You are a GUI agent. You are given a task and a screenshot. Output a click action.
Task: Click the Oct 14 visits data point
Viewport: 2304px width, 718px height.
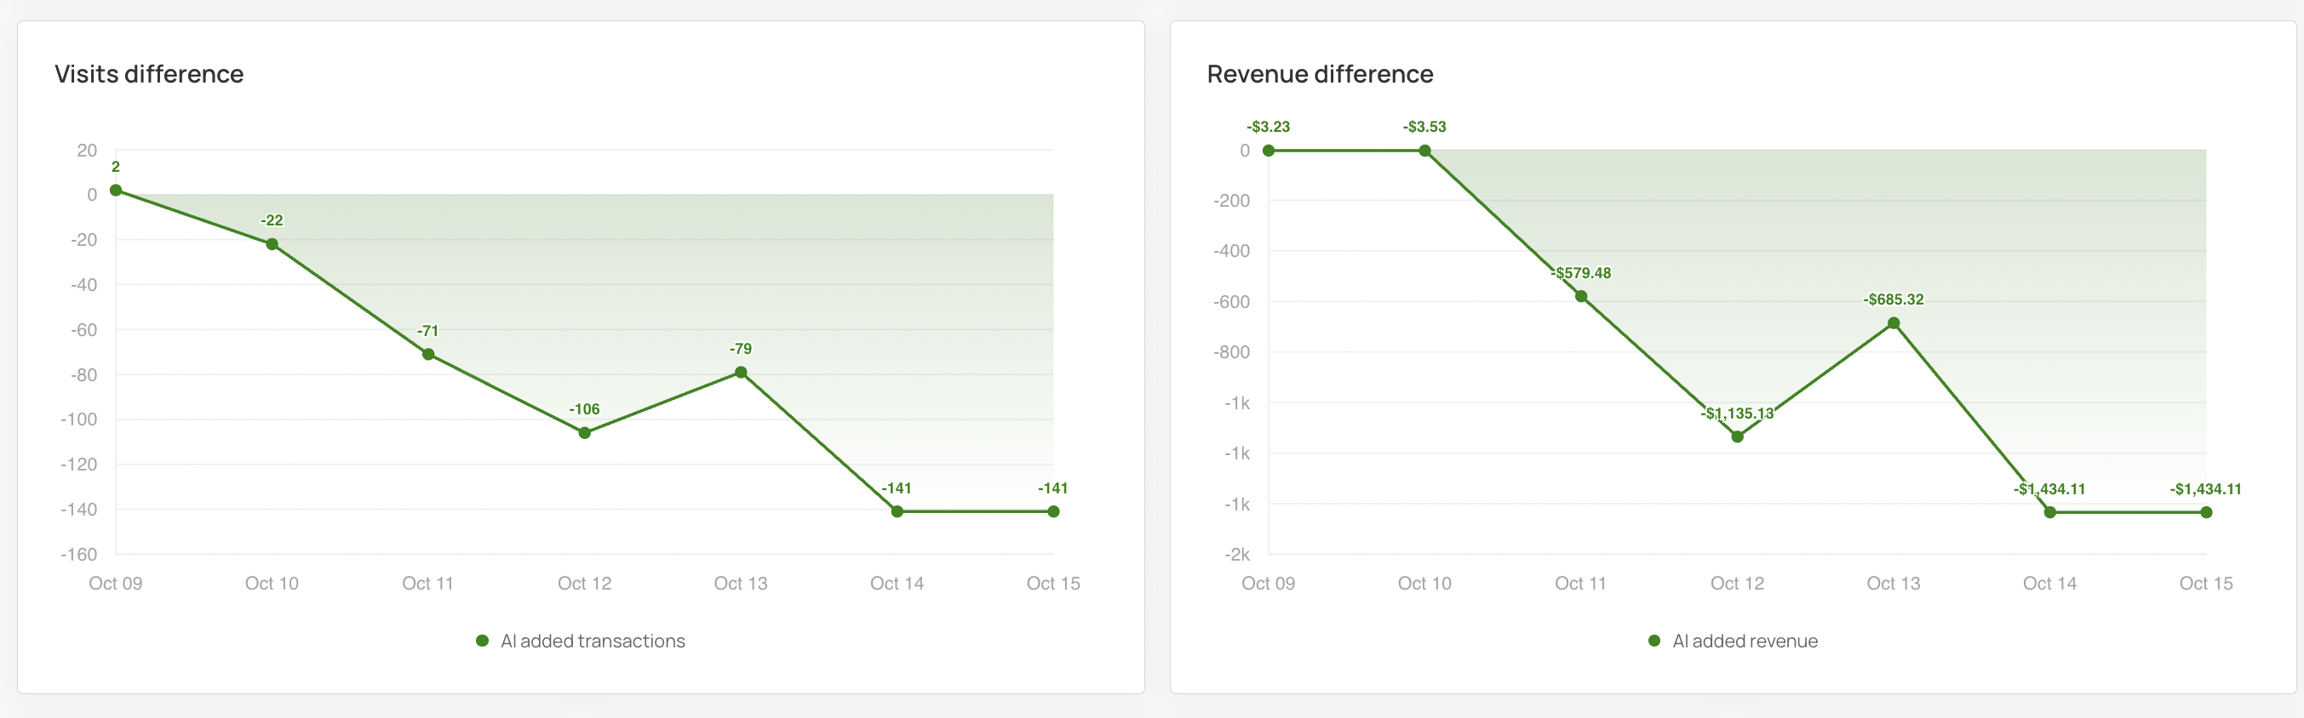(x=897, y=512)
